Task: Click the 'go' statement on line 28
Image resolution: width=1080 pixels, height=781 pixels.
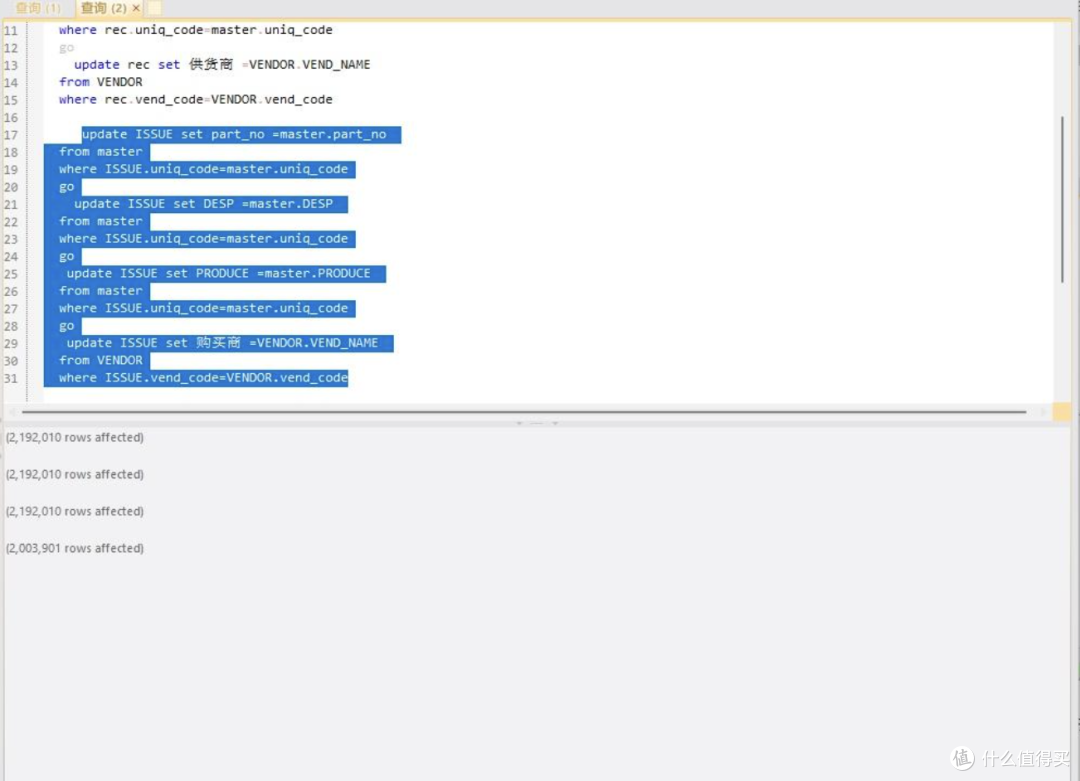Action: [x=66, y=326]
